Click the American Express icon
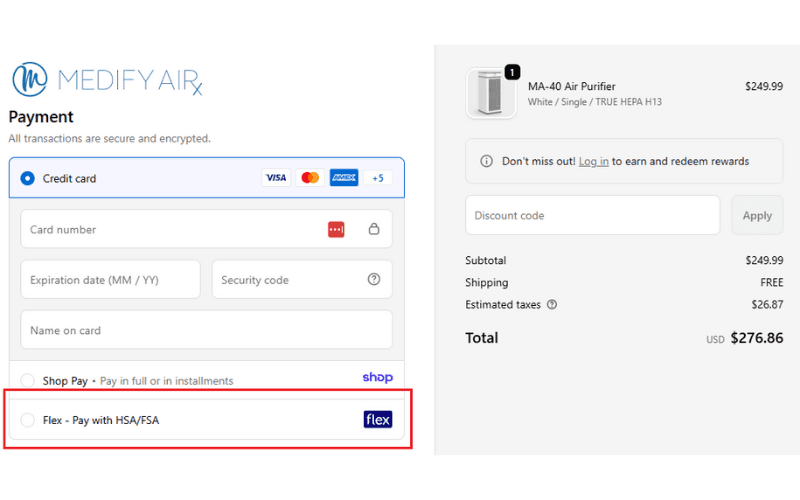Image resolution: width=800 pixels, height=500 pixels. (344, 178)
